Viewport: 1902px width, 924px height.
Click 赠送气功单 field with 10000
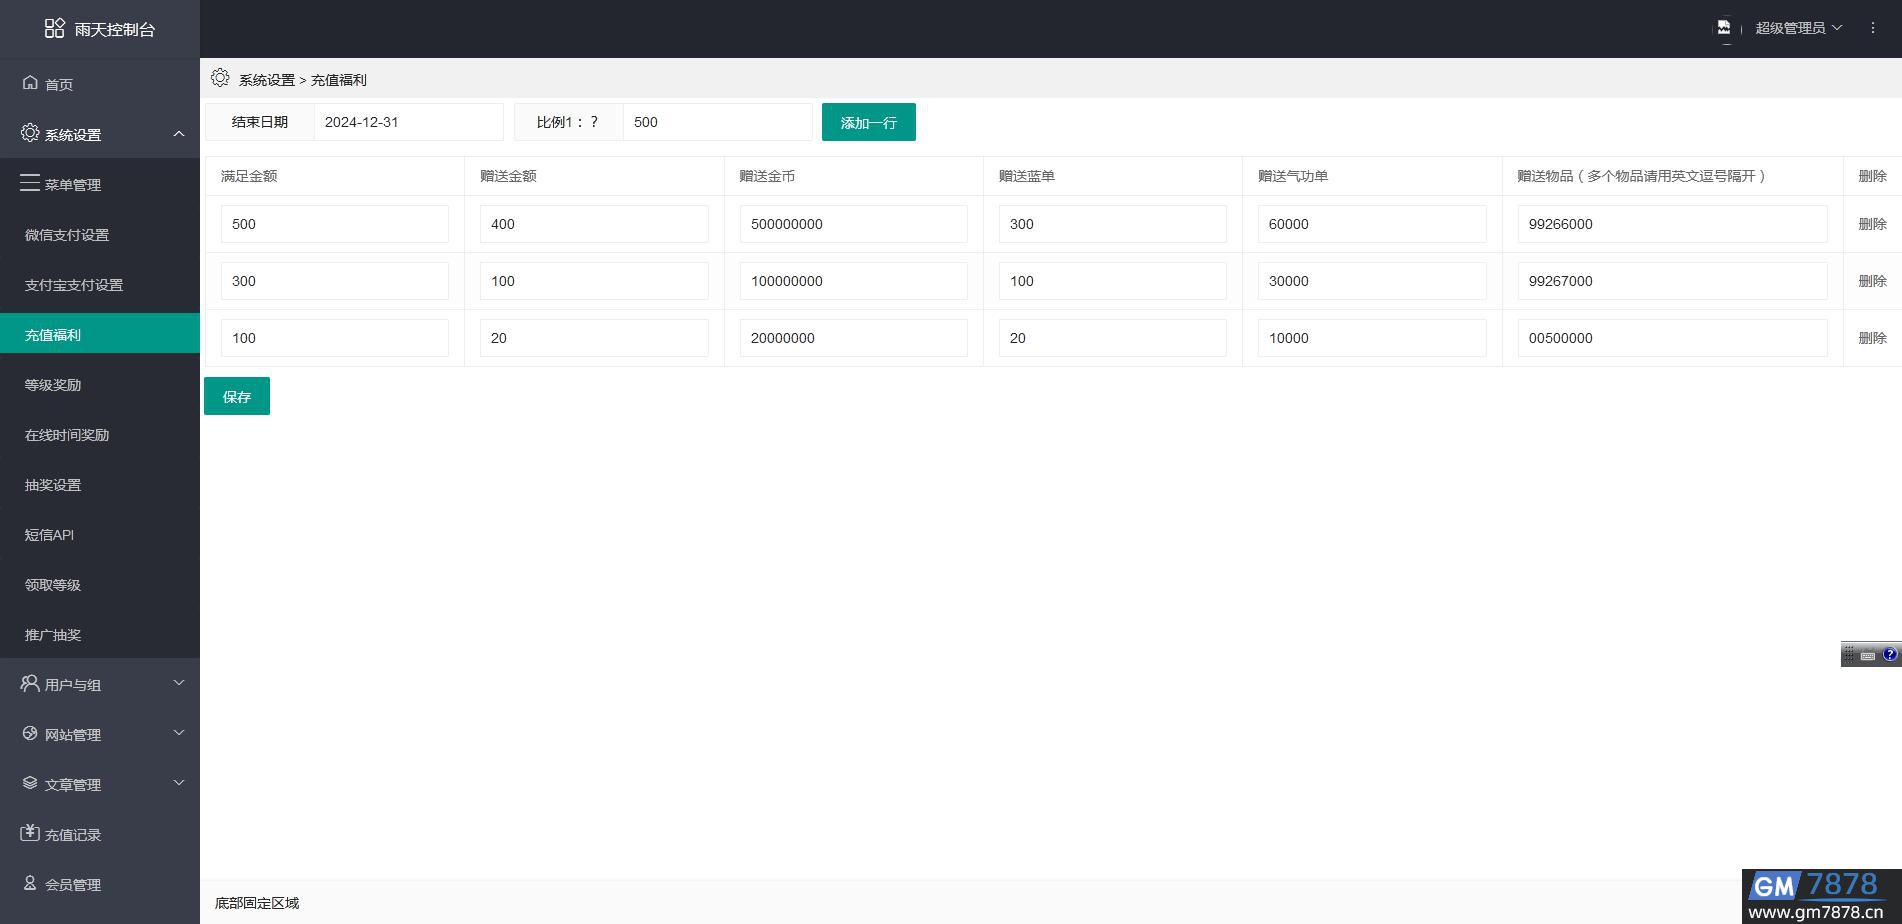point(1372,338)
